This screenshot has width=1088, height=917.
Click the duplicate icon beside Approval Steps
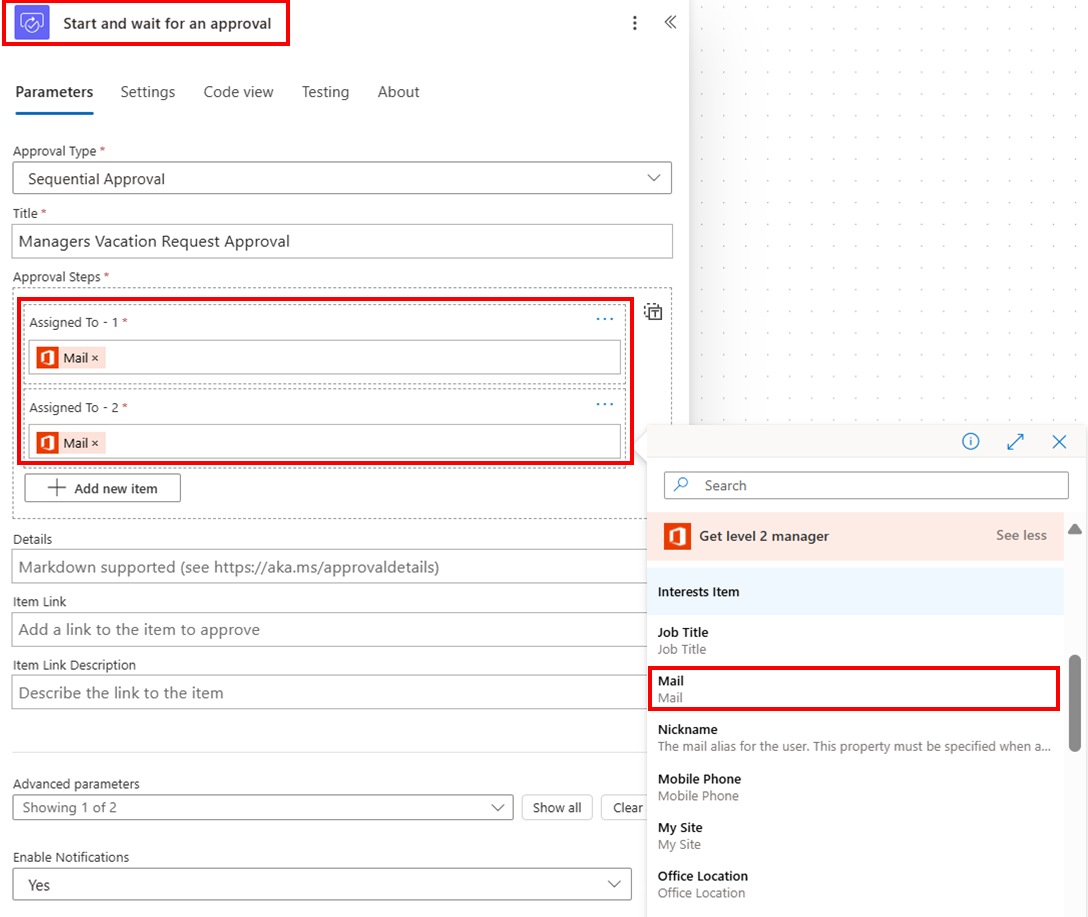[652, 312]
